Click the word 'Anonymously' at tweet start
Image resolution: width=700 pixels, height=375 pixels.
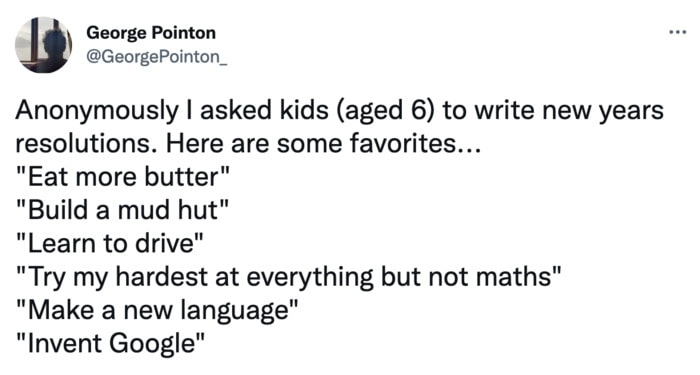click(x=97, y=111)
